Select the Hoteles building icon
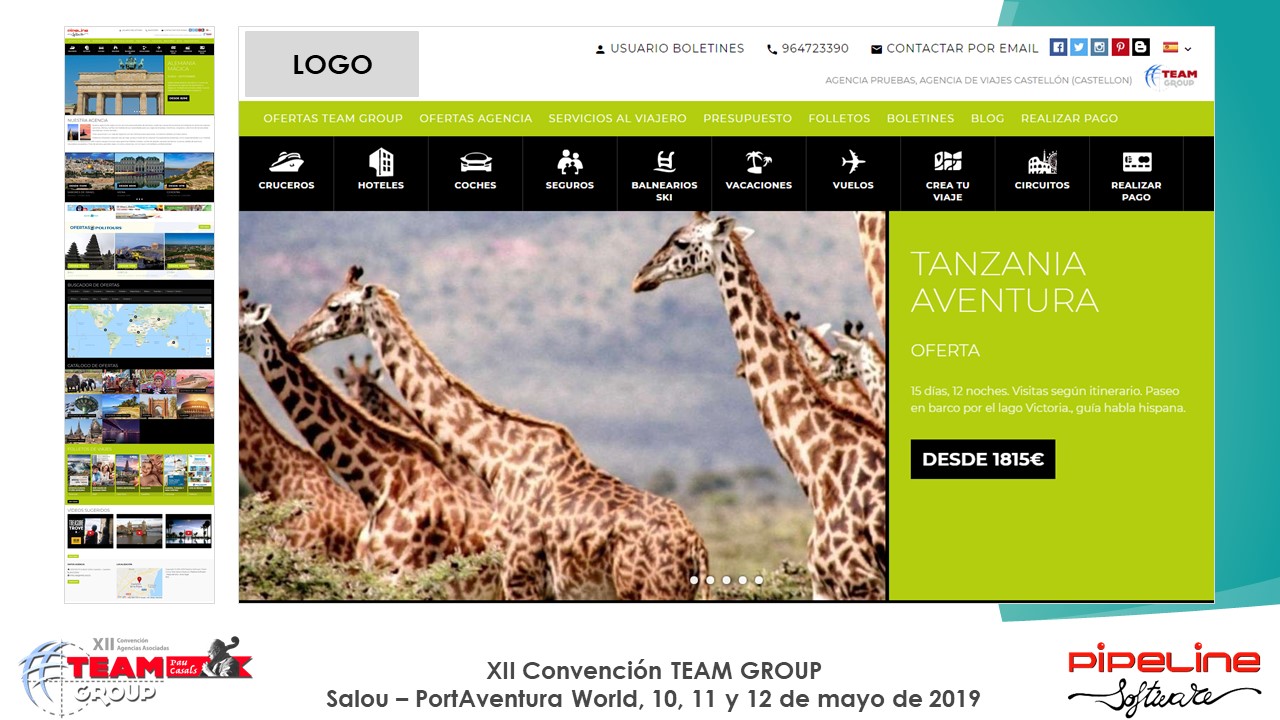Image resolution: width=1280 pixels, height=720 pixels. coord(381,161)
